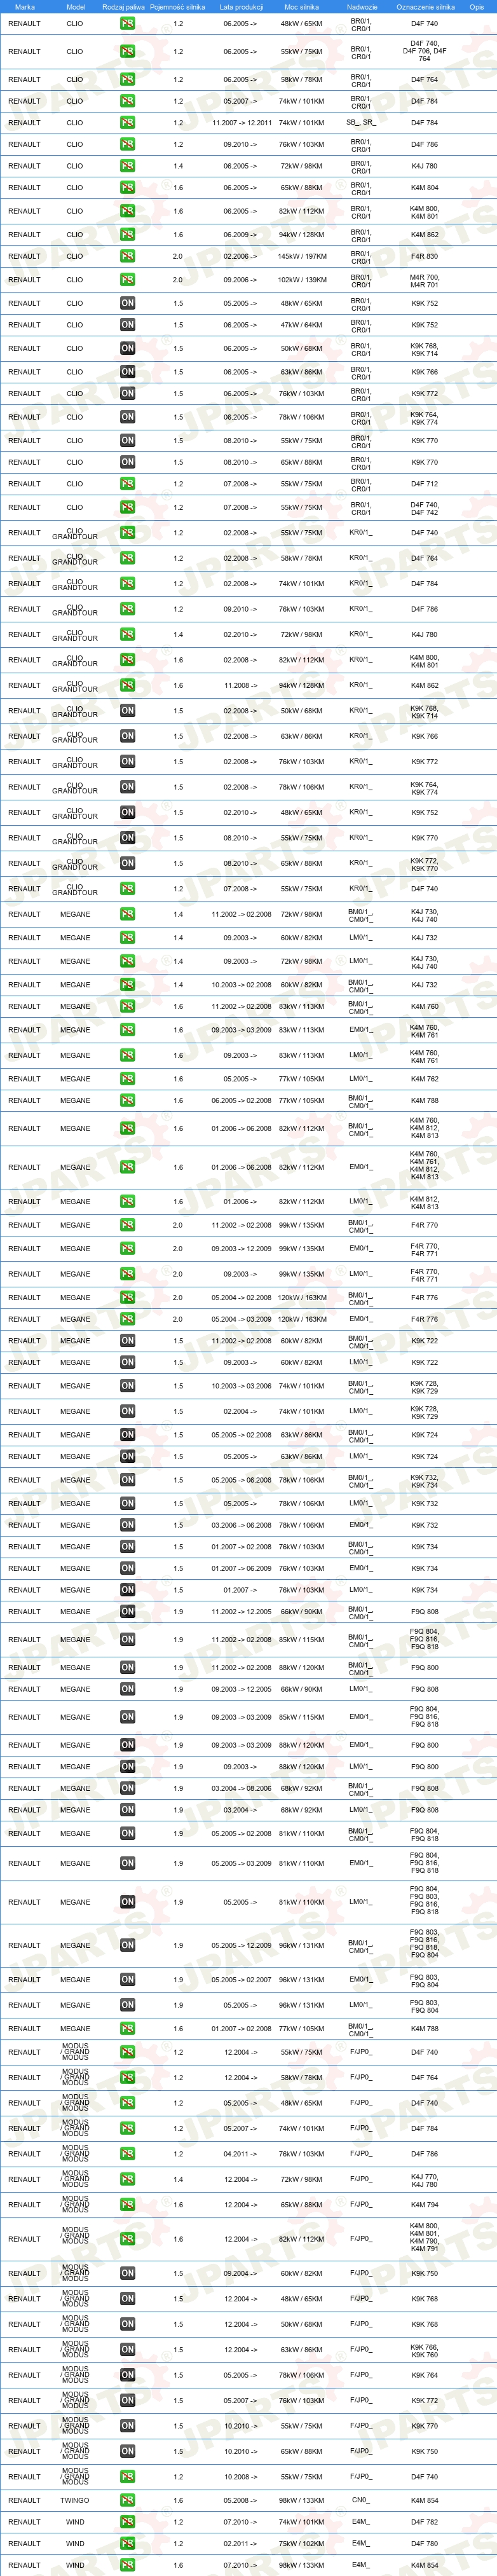Viewport: 497px width, 2576px height.
Task: Click the PB icon in the WIND D4F 782 row
Action: (x=127, y=2522)
